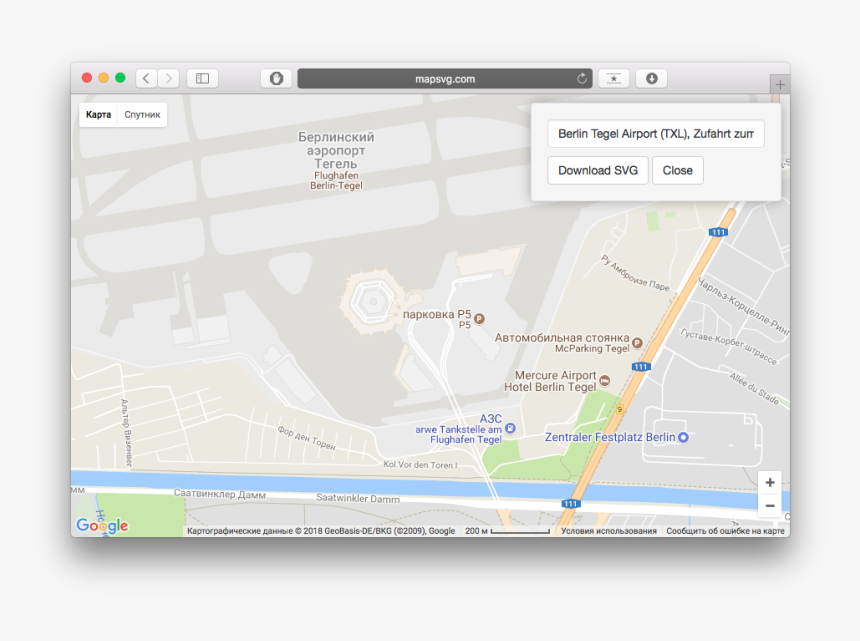Open the privacy shield icon in toolbar
This screenshot has width=860, height=641.
(276, 78)
